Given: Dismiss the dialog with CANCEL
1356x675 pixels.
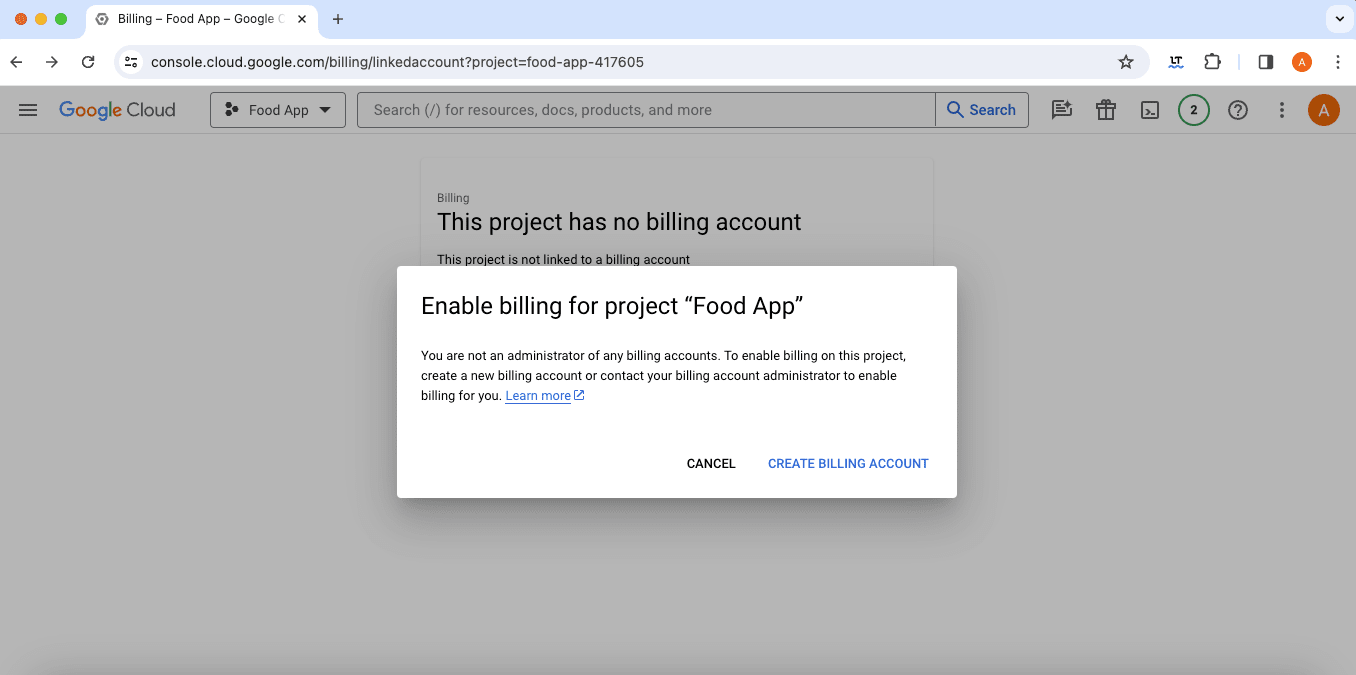Looking at the screenshot, I should [x=710, y=463].
